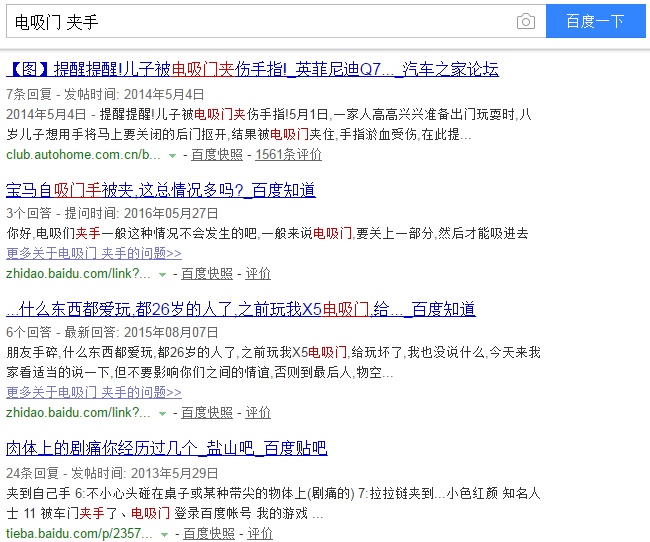Open the 宝马自吸门手被夹 百度知道 result
This screenshot has width=650, height=542.
(160, 190)
